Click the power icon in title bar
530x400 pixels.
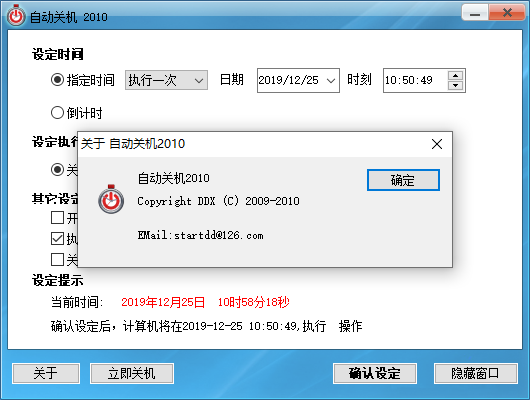(x=16, y=16)
